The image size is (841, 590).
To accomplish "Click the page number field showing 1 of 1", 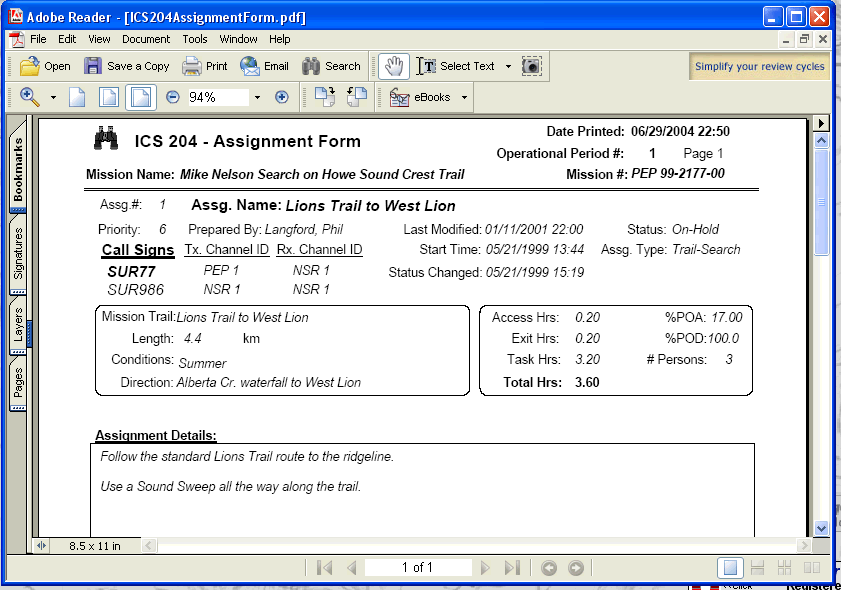I will click(418, 567).
